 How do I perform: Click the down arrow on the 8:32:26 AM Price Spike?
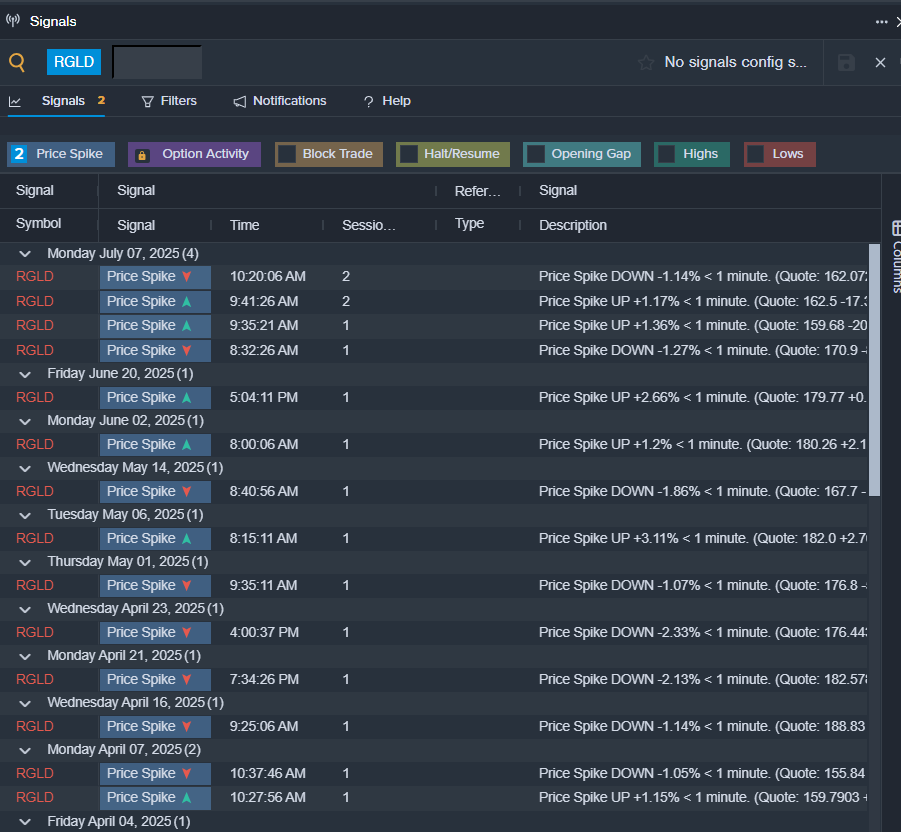pyautogui.click(x=187, y=350)
